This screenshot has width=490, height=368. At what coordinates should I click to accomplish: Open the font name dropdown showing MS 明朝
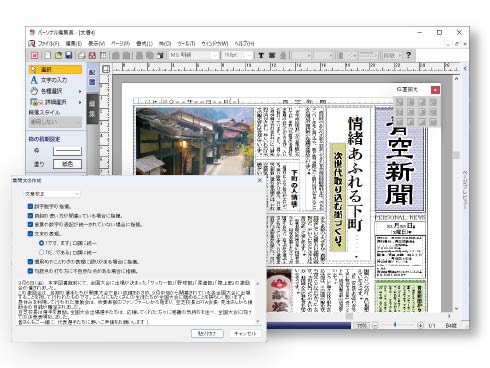click(x=194, y=55)
